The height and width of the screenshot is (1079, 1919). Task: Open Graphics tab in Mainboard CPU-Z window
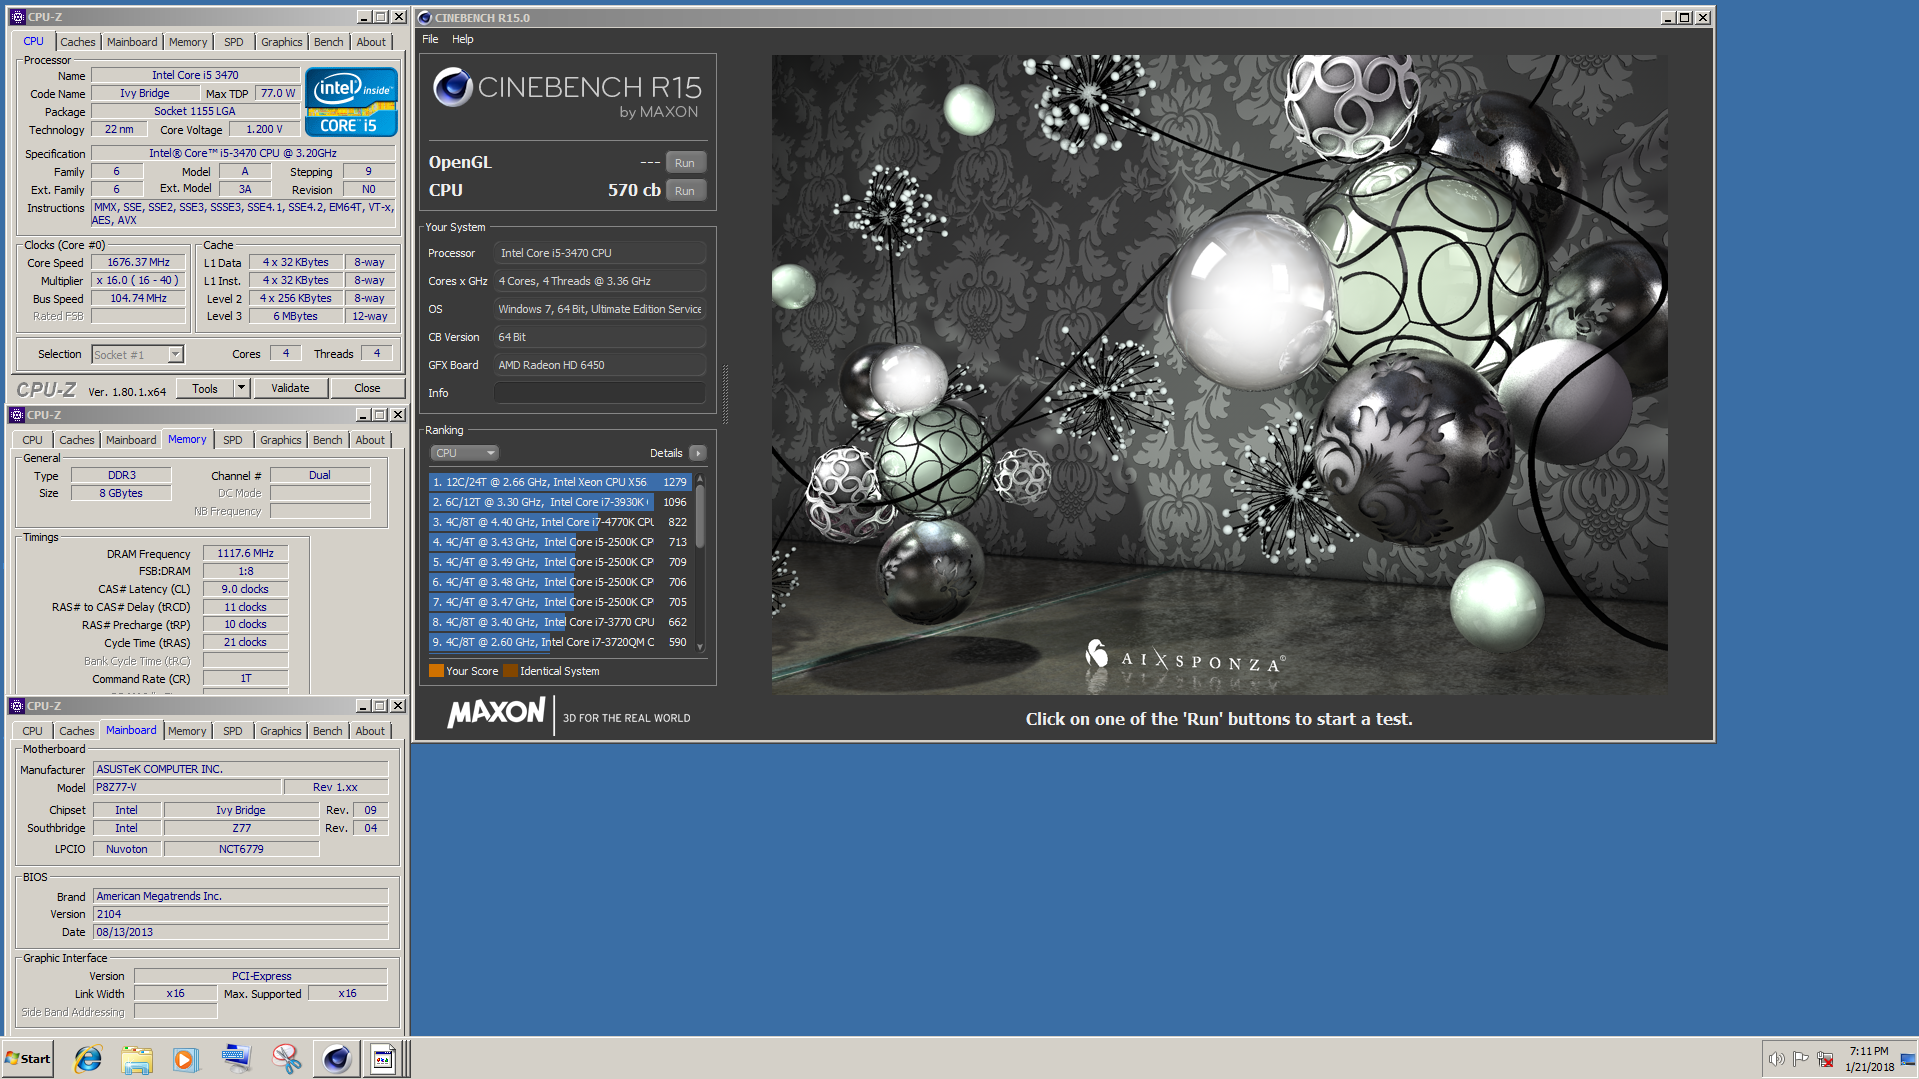[x=280, y=731]
